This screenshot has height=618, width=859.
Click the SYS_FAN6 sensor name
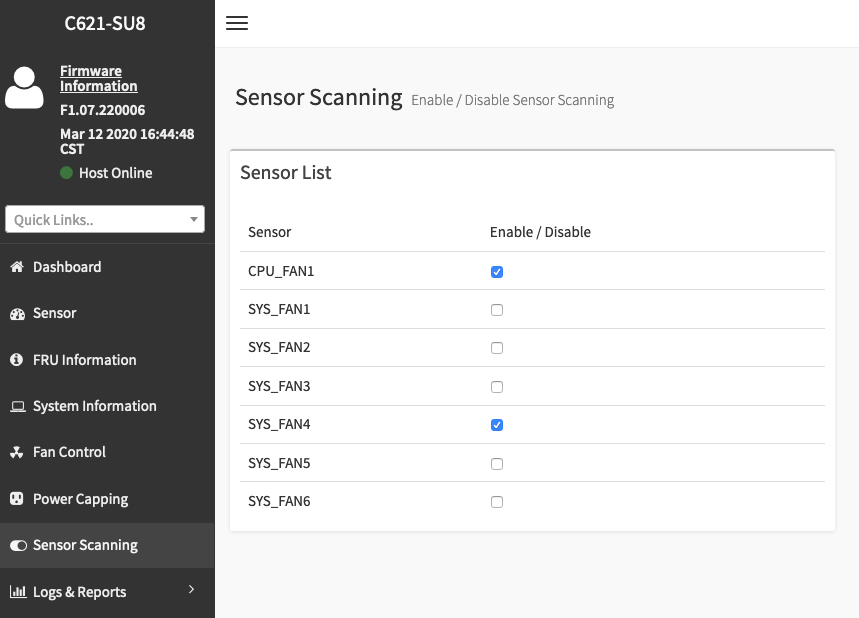[x=279, y=501]
